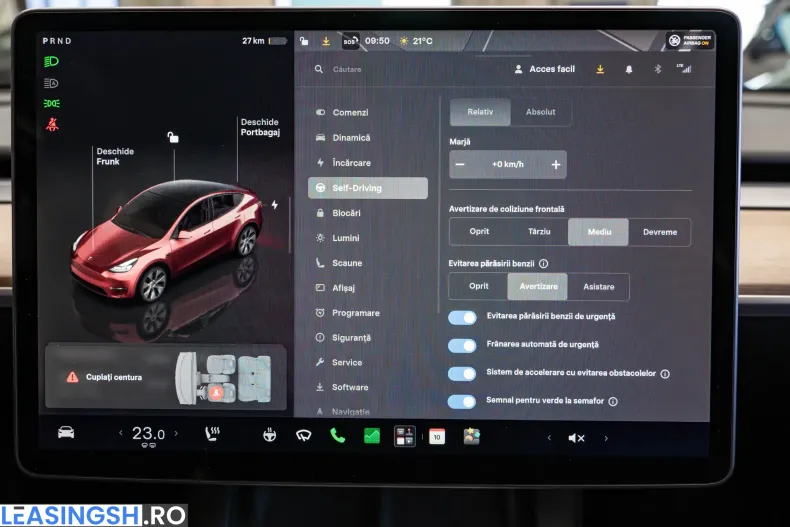Viewport: 790px width, 527px height.
Task: Activate the windshield wipers icon
Action: tap(303, 435)
